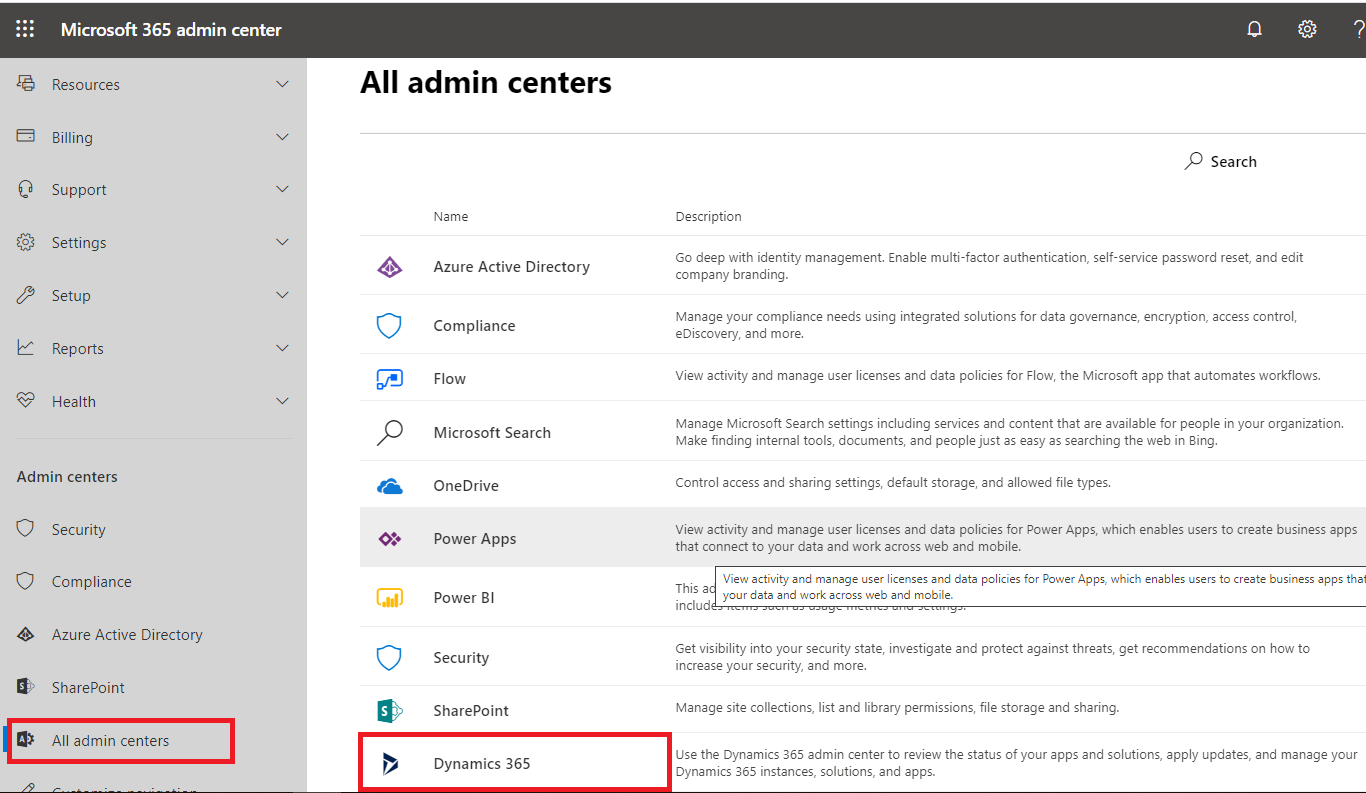
Task: Expand the Billing chevron
Action: click(x=282, y=137)
